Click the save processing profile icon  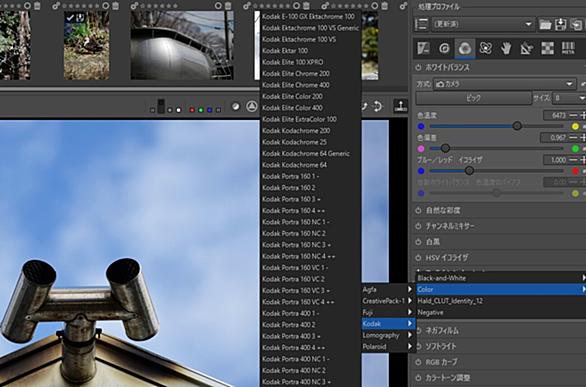pos(561,25)
